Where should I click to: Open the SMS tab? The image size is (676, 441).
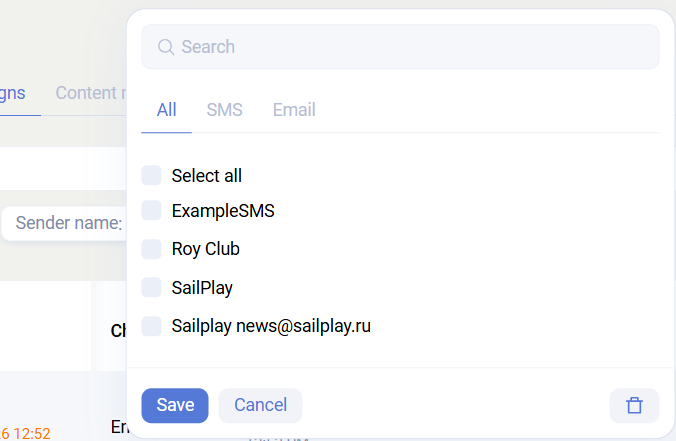[224, 110]
